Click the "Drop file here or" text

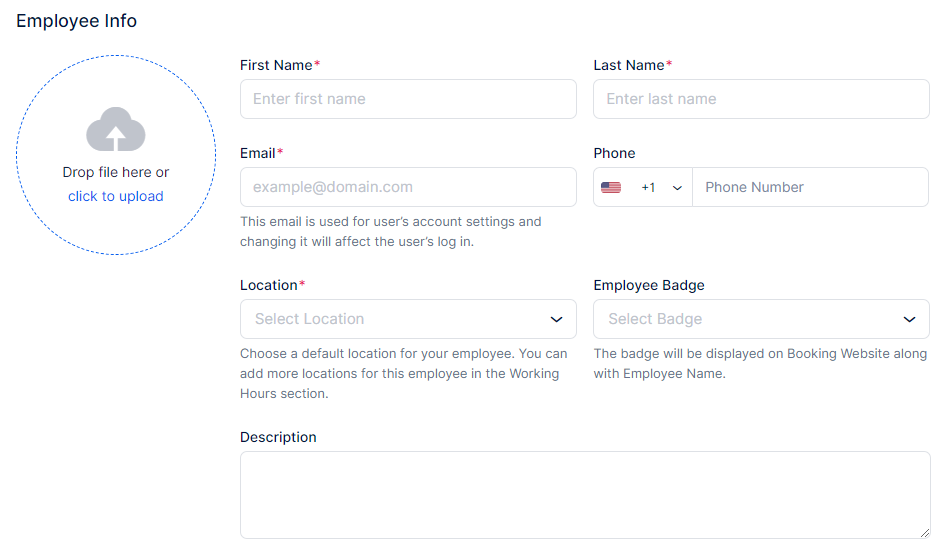point(116,172)
